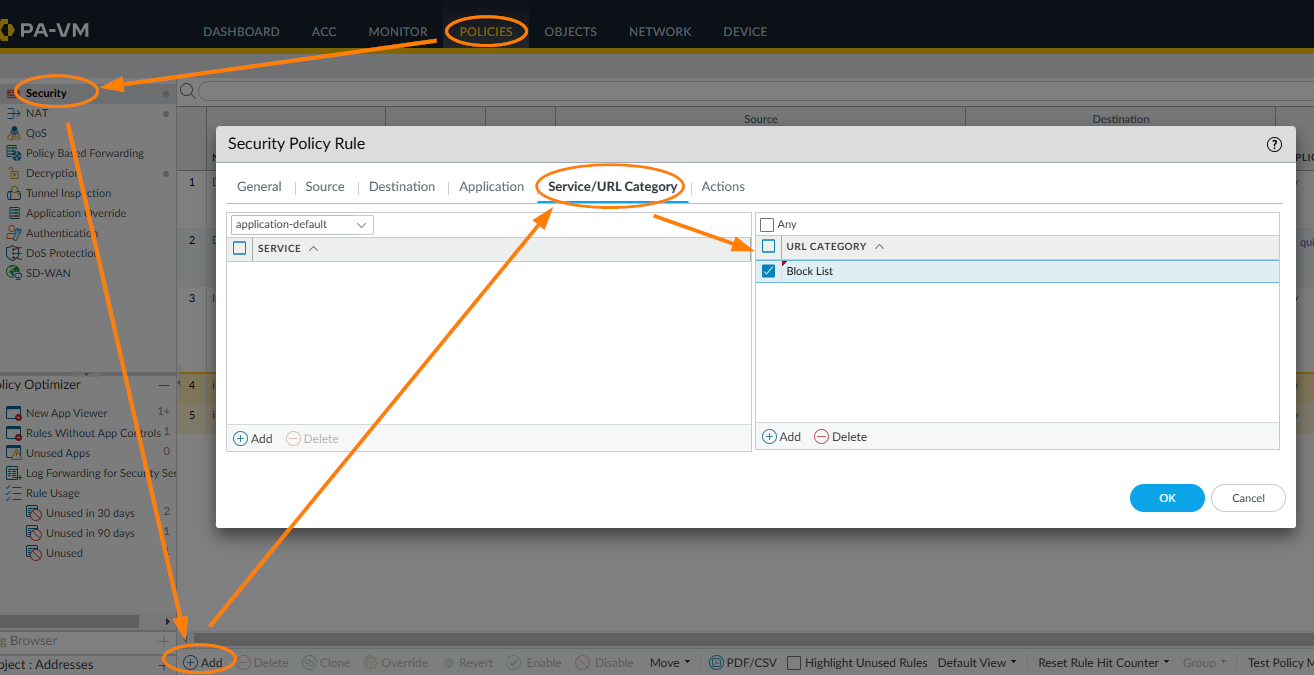
Task: Open the help icon in Security Policy Rule dialog
Action: click(1274, 144)
